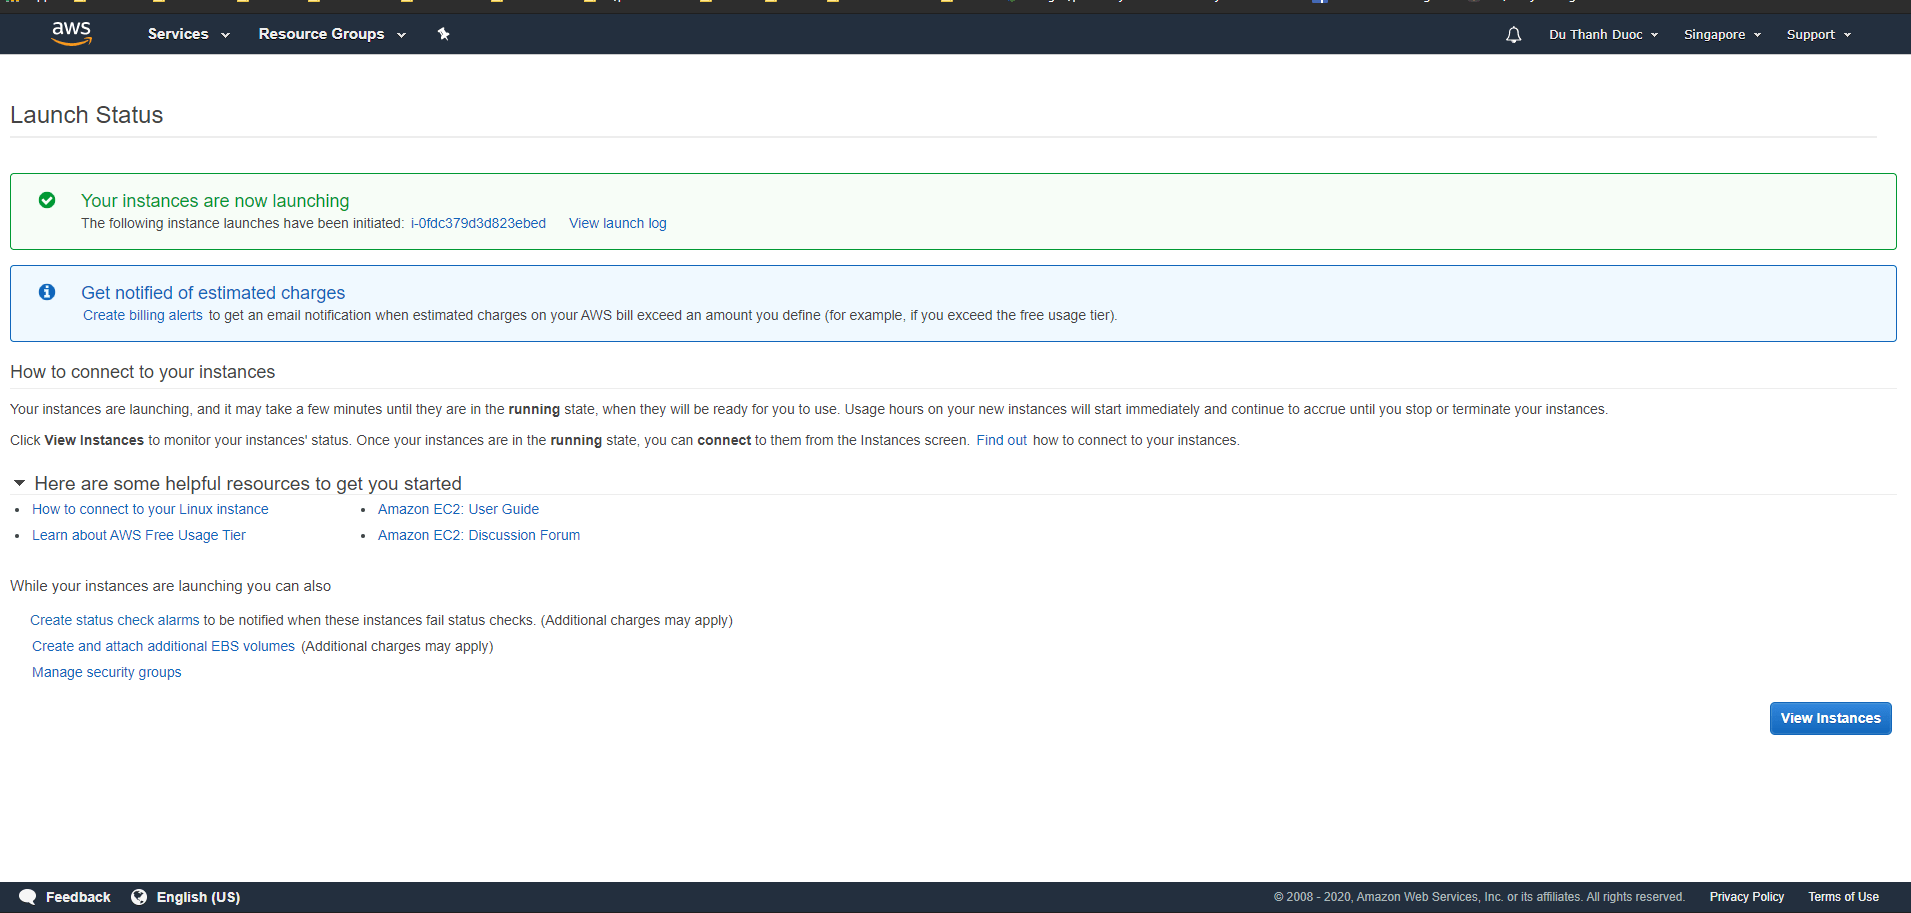The image size is (1911, 913).
Task: Click 'Get notified of estimated charges' heading
Action: click(x=213, y=292)
